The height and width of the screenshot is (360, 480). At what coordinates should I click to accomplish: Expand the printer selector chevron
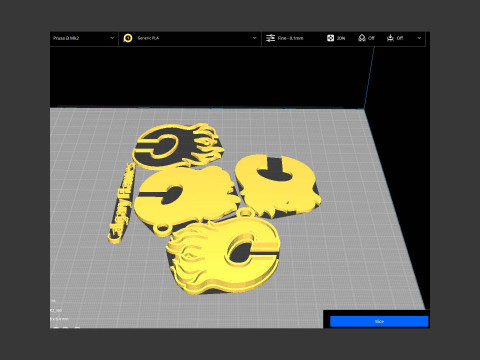point(112,38)
